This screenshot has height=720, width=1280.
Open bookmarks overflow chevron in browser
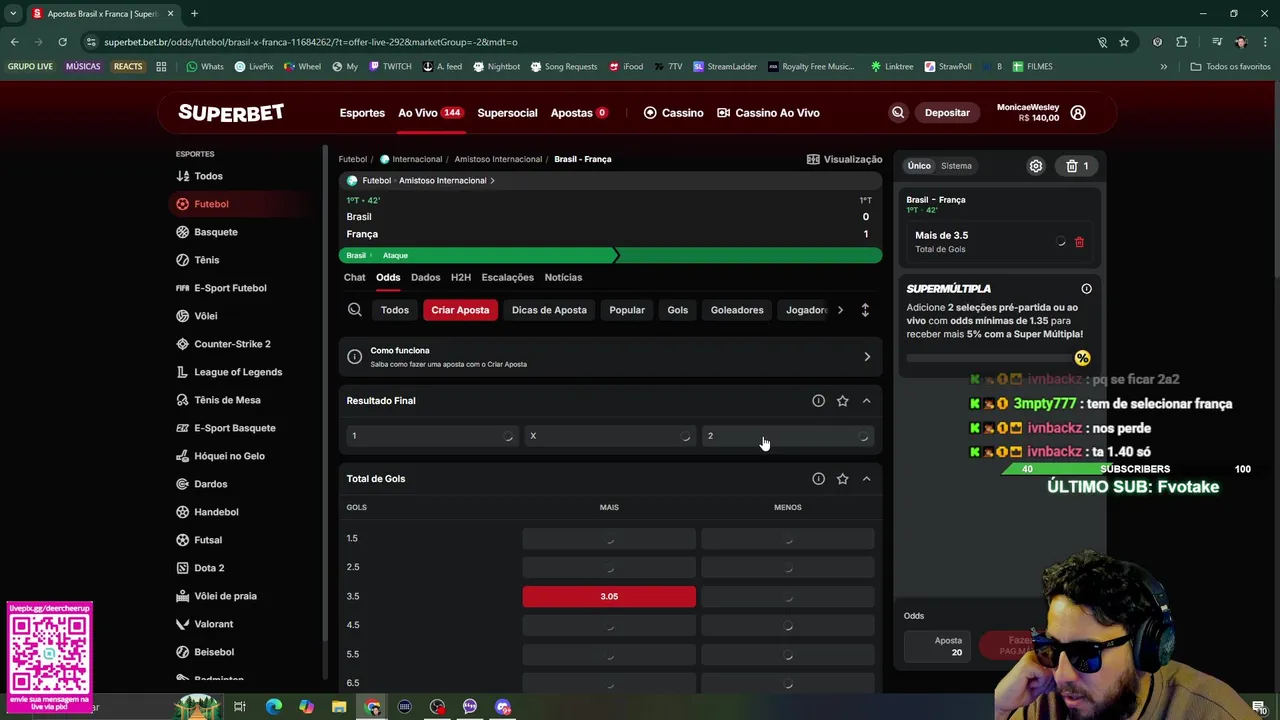1163,67
